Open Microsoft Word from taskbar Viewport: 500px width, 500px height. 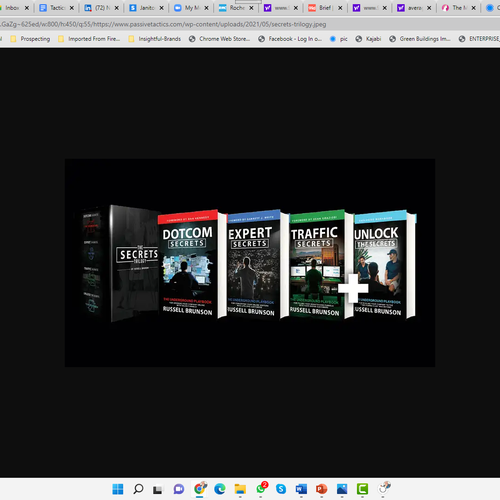pyautogui.click(x=301, y=489)
